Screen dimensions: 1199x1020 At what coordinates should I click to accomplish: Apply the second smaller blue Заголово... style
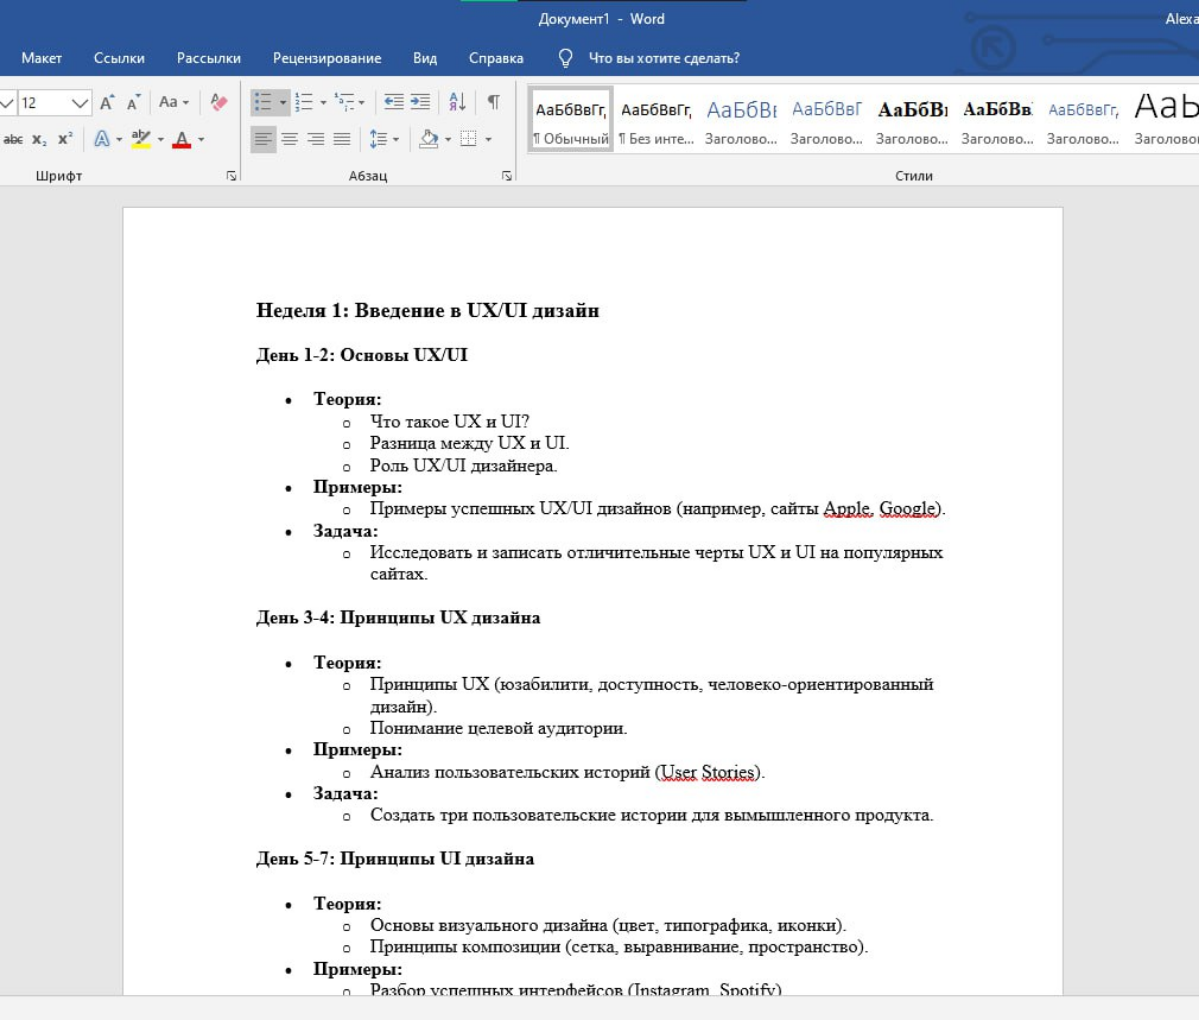point(827,119)
